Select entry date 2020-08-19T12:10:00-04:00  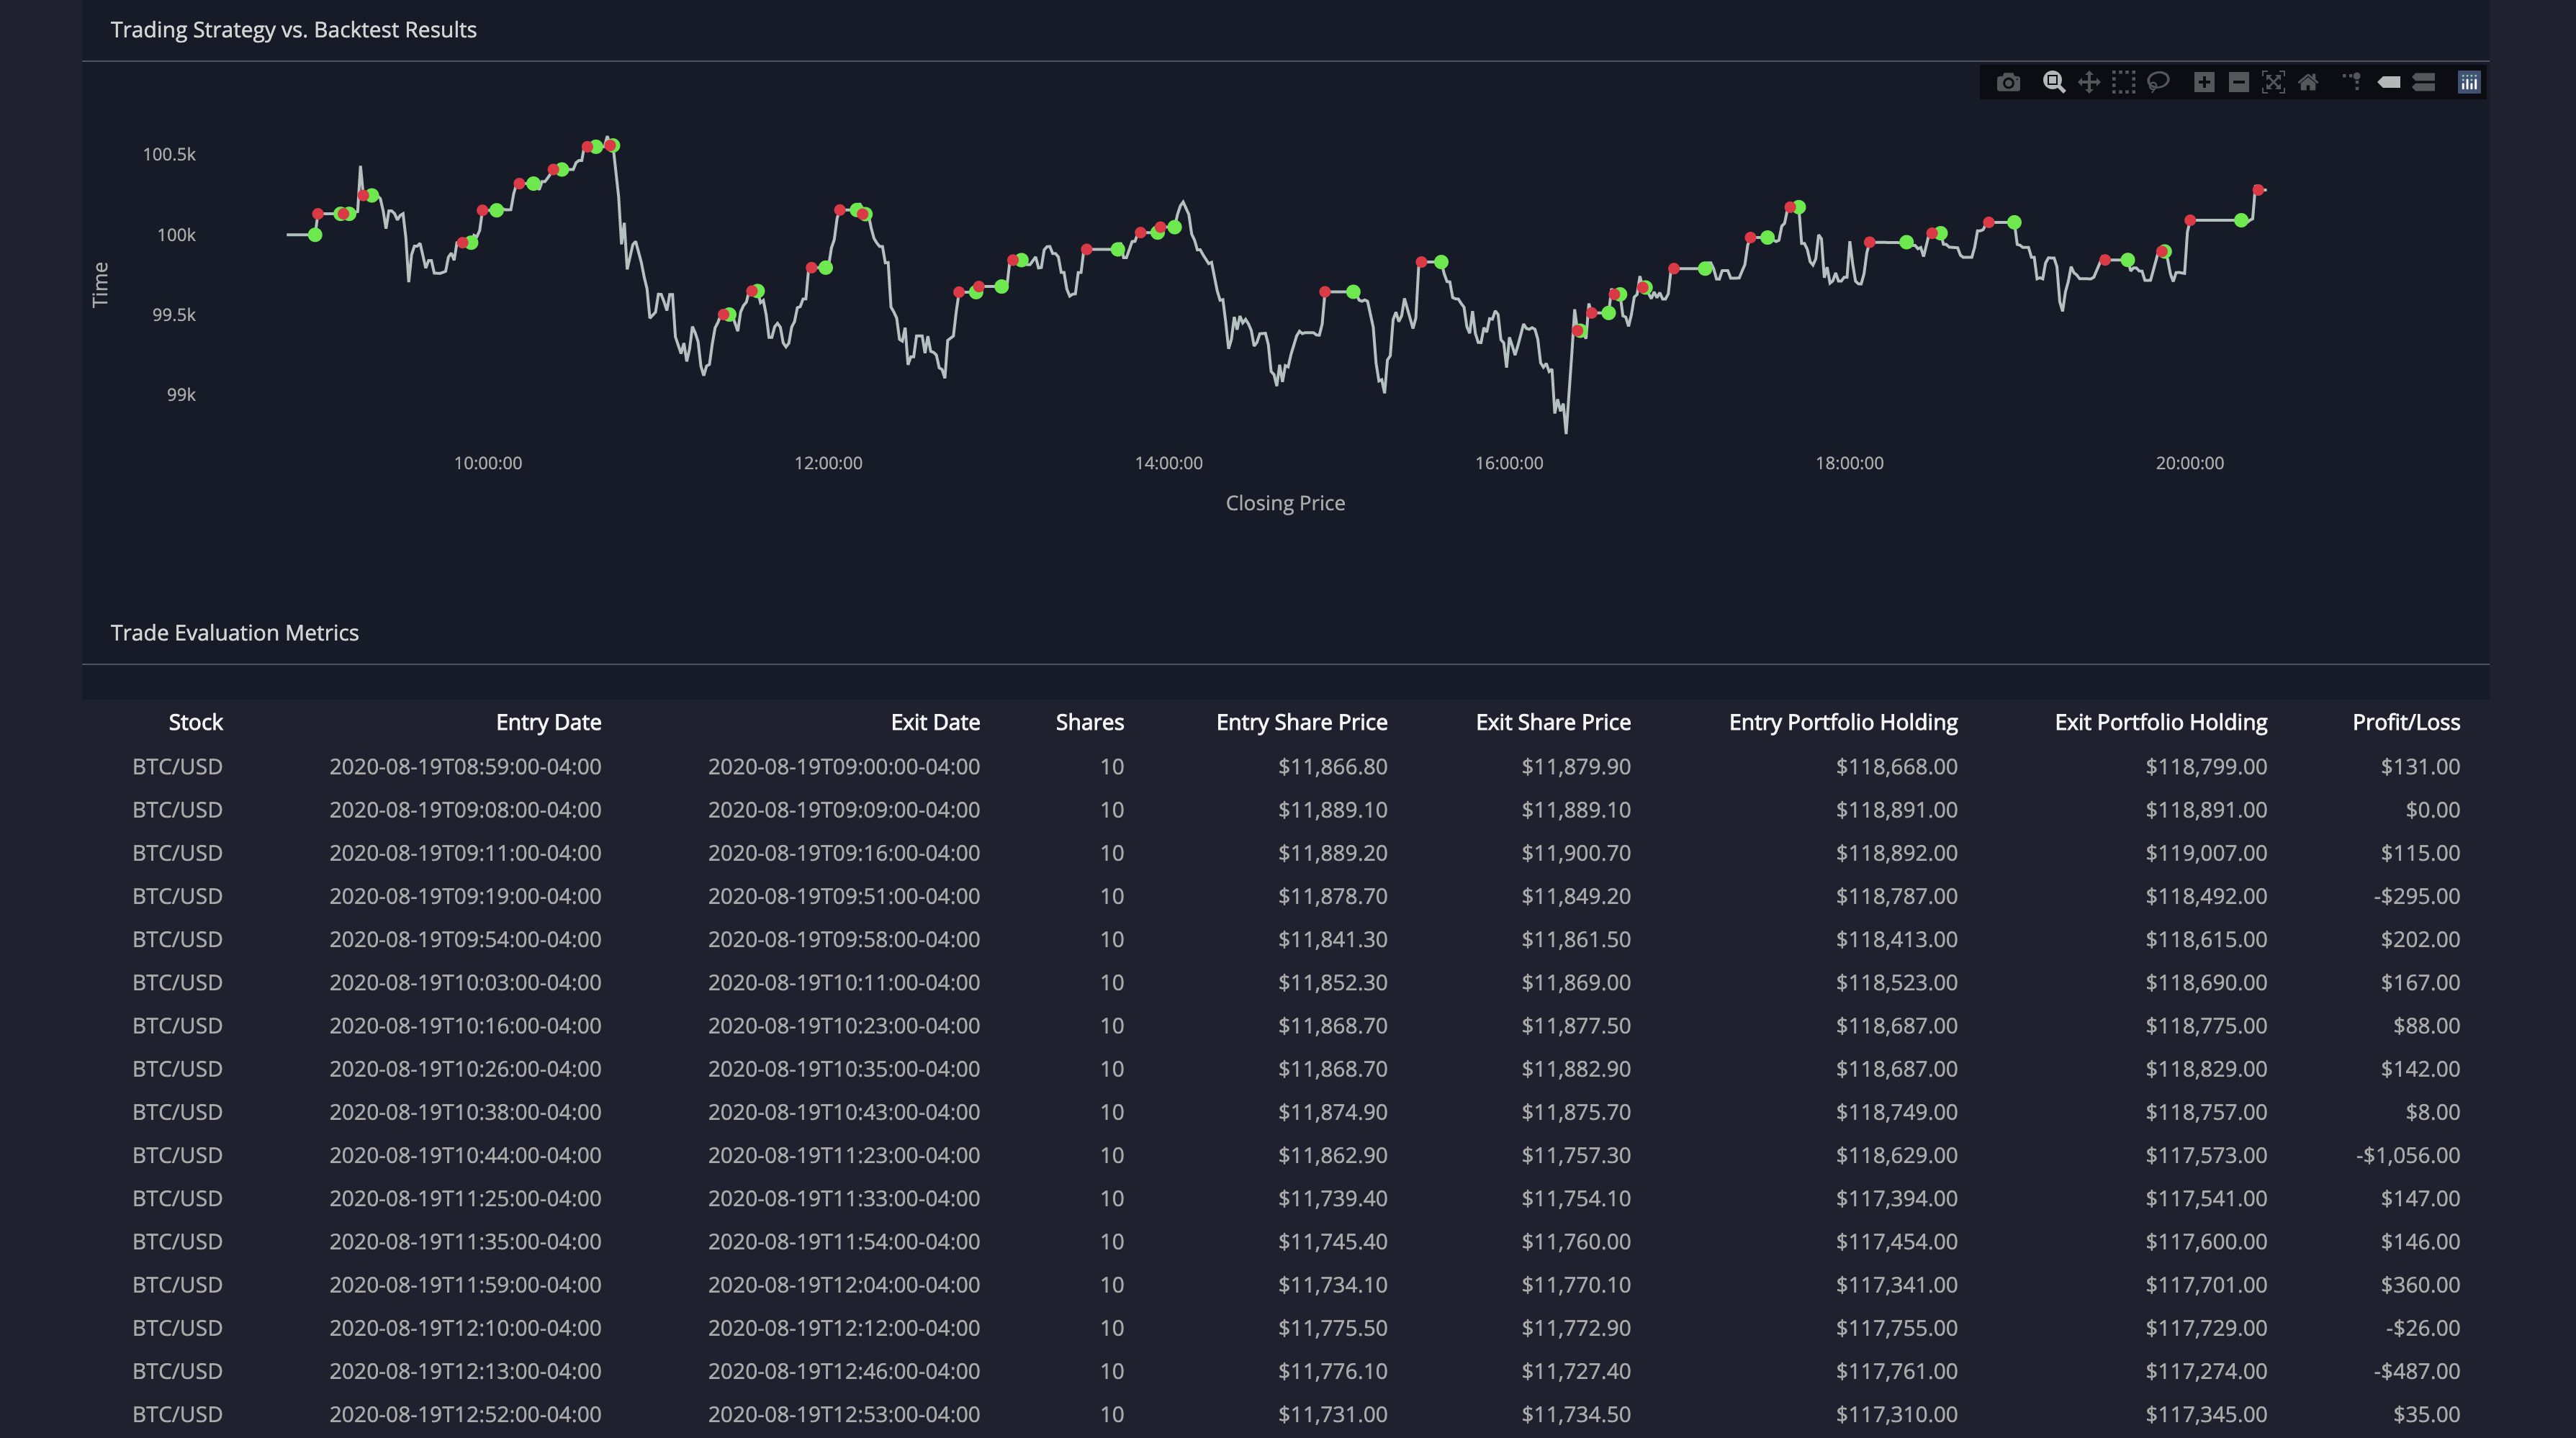coord(465,1328)
